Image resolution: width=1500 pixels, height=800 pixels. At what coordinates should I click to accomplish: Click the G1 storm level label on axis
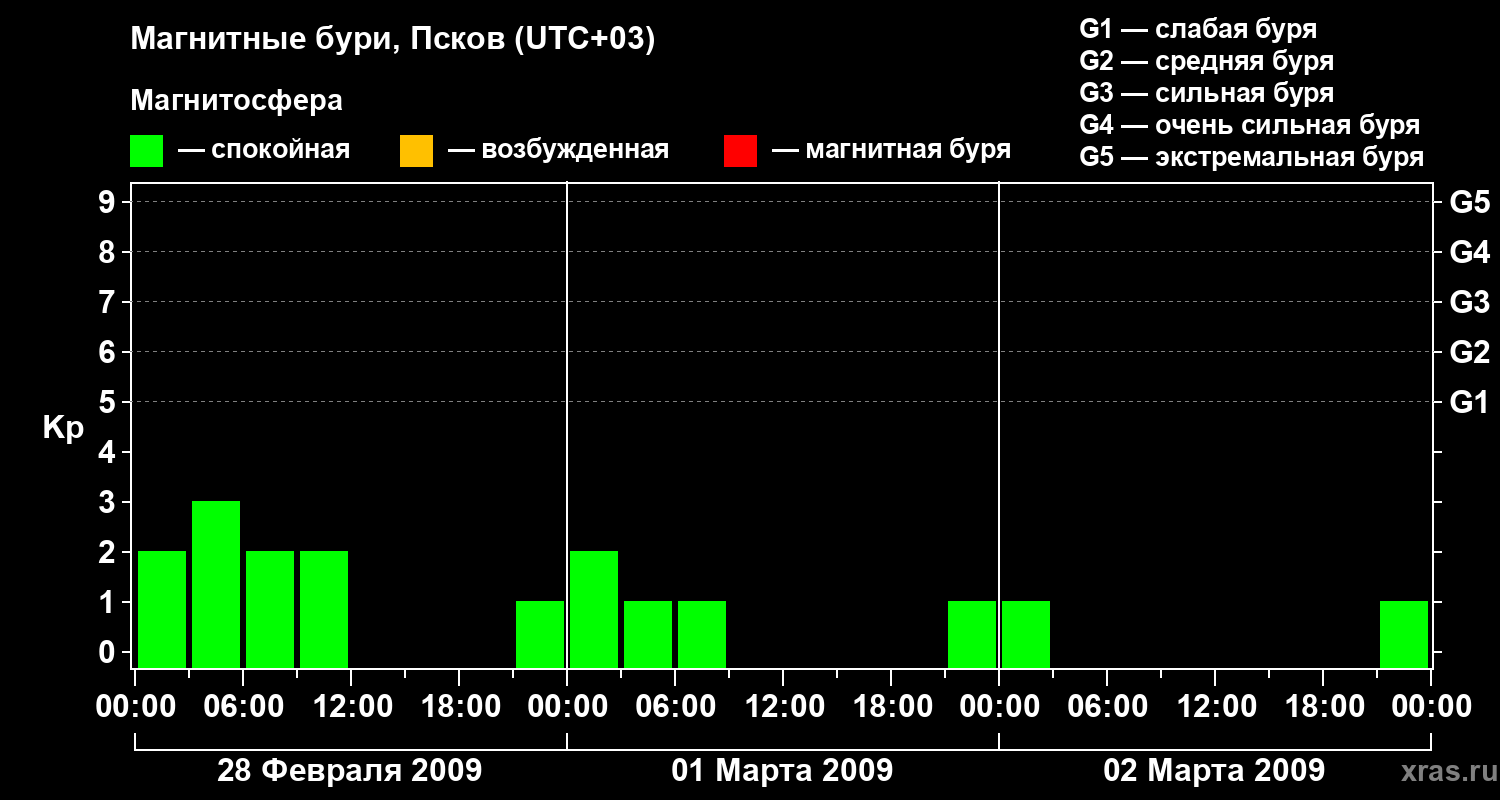(1469, 403)
